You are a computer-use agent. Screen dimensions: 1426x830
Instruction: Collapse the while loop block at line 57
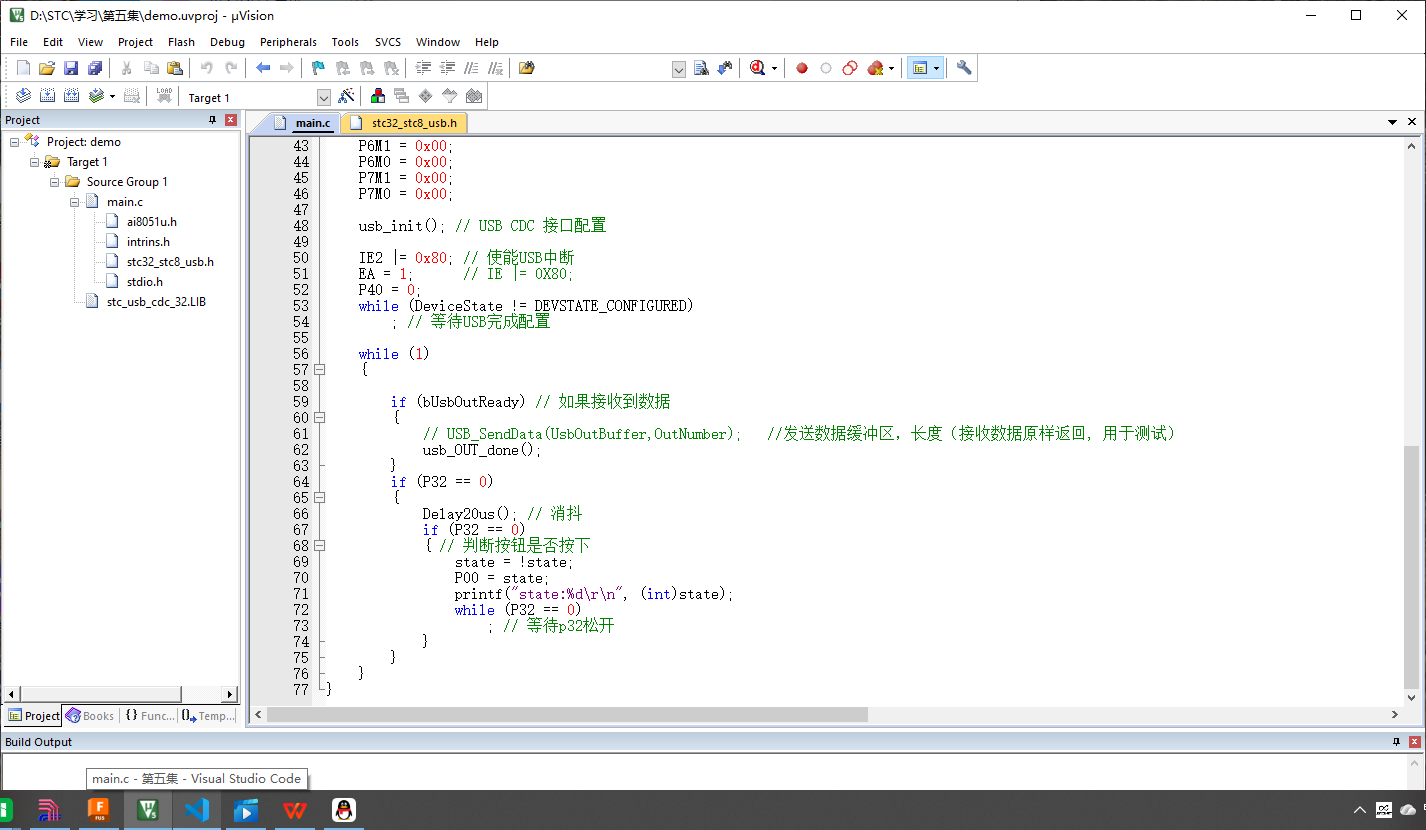click(x=318, y=368)
